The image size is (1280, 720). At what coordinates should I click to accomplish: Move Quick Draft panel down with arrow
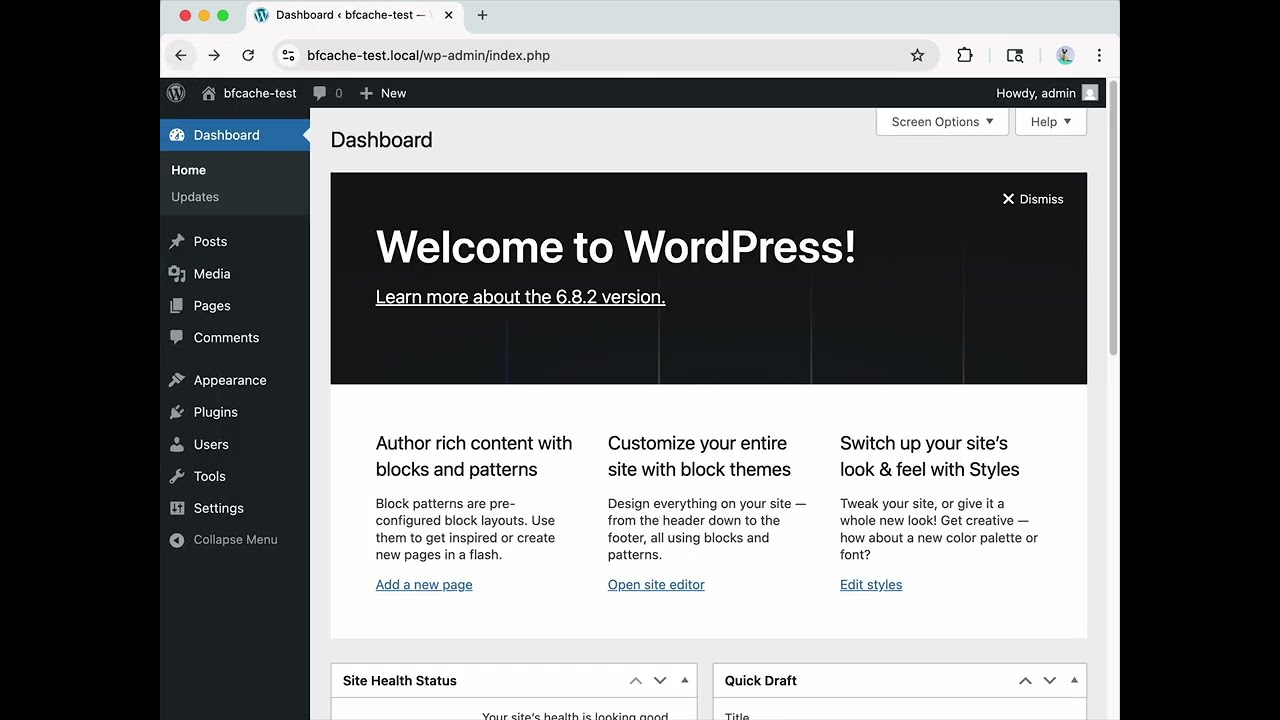click(x=1049, y=680)
